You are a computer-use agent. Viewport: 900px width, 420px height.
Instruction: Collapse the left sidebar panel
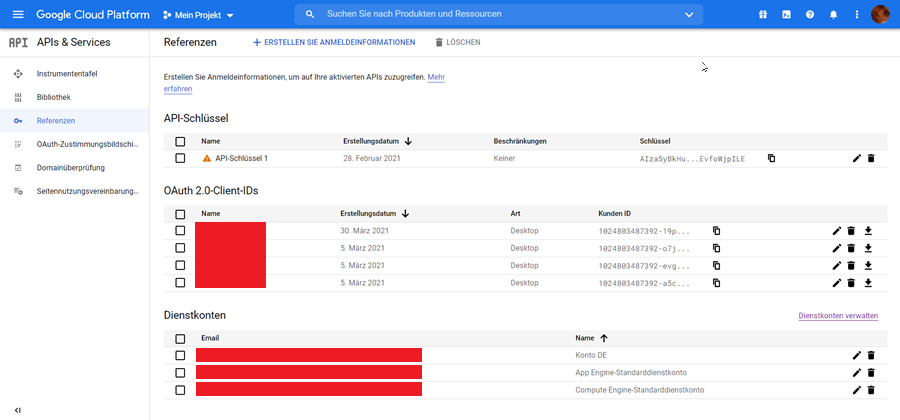[x=18, y=410]
